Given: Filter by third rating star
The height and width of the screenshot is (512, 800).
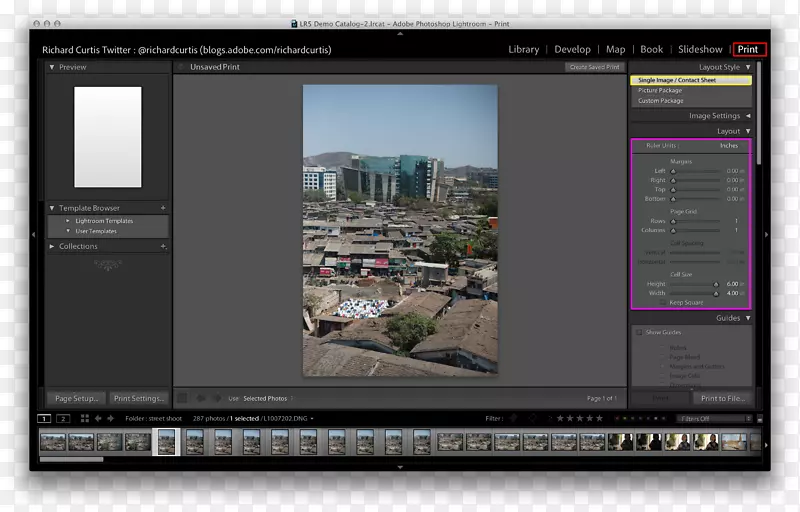Looking at the screenshot, I should coord(580,418).
